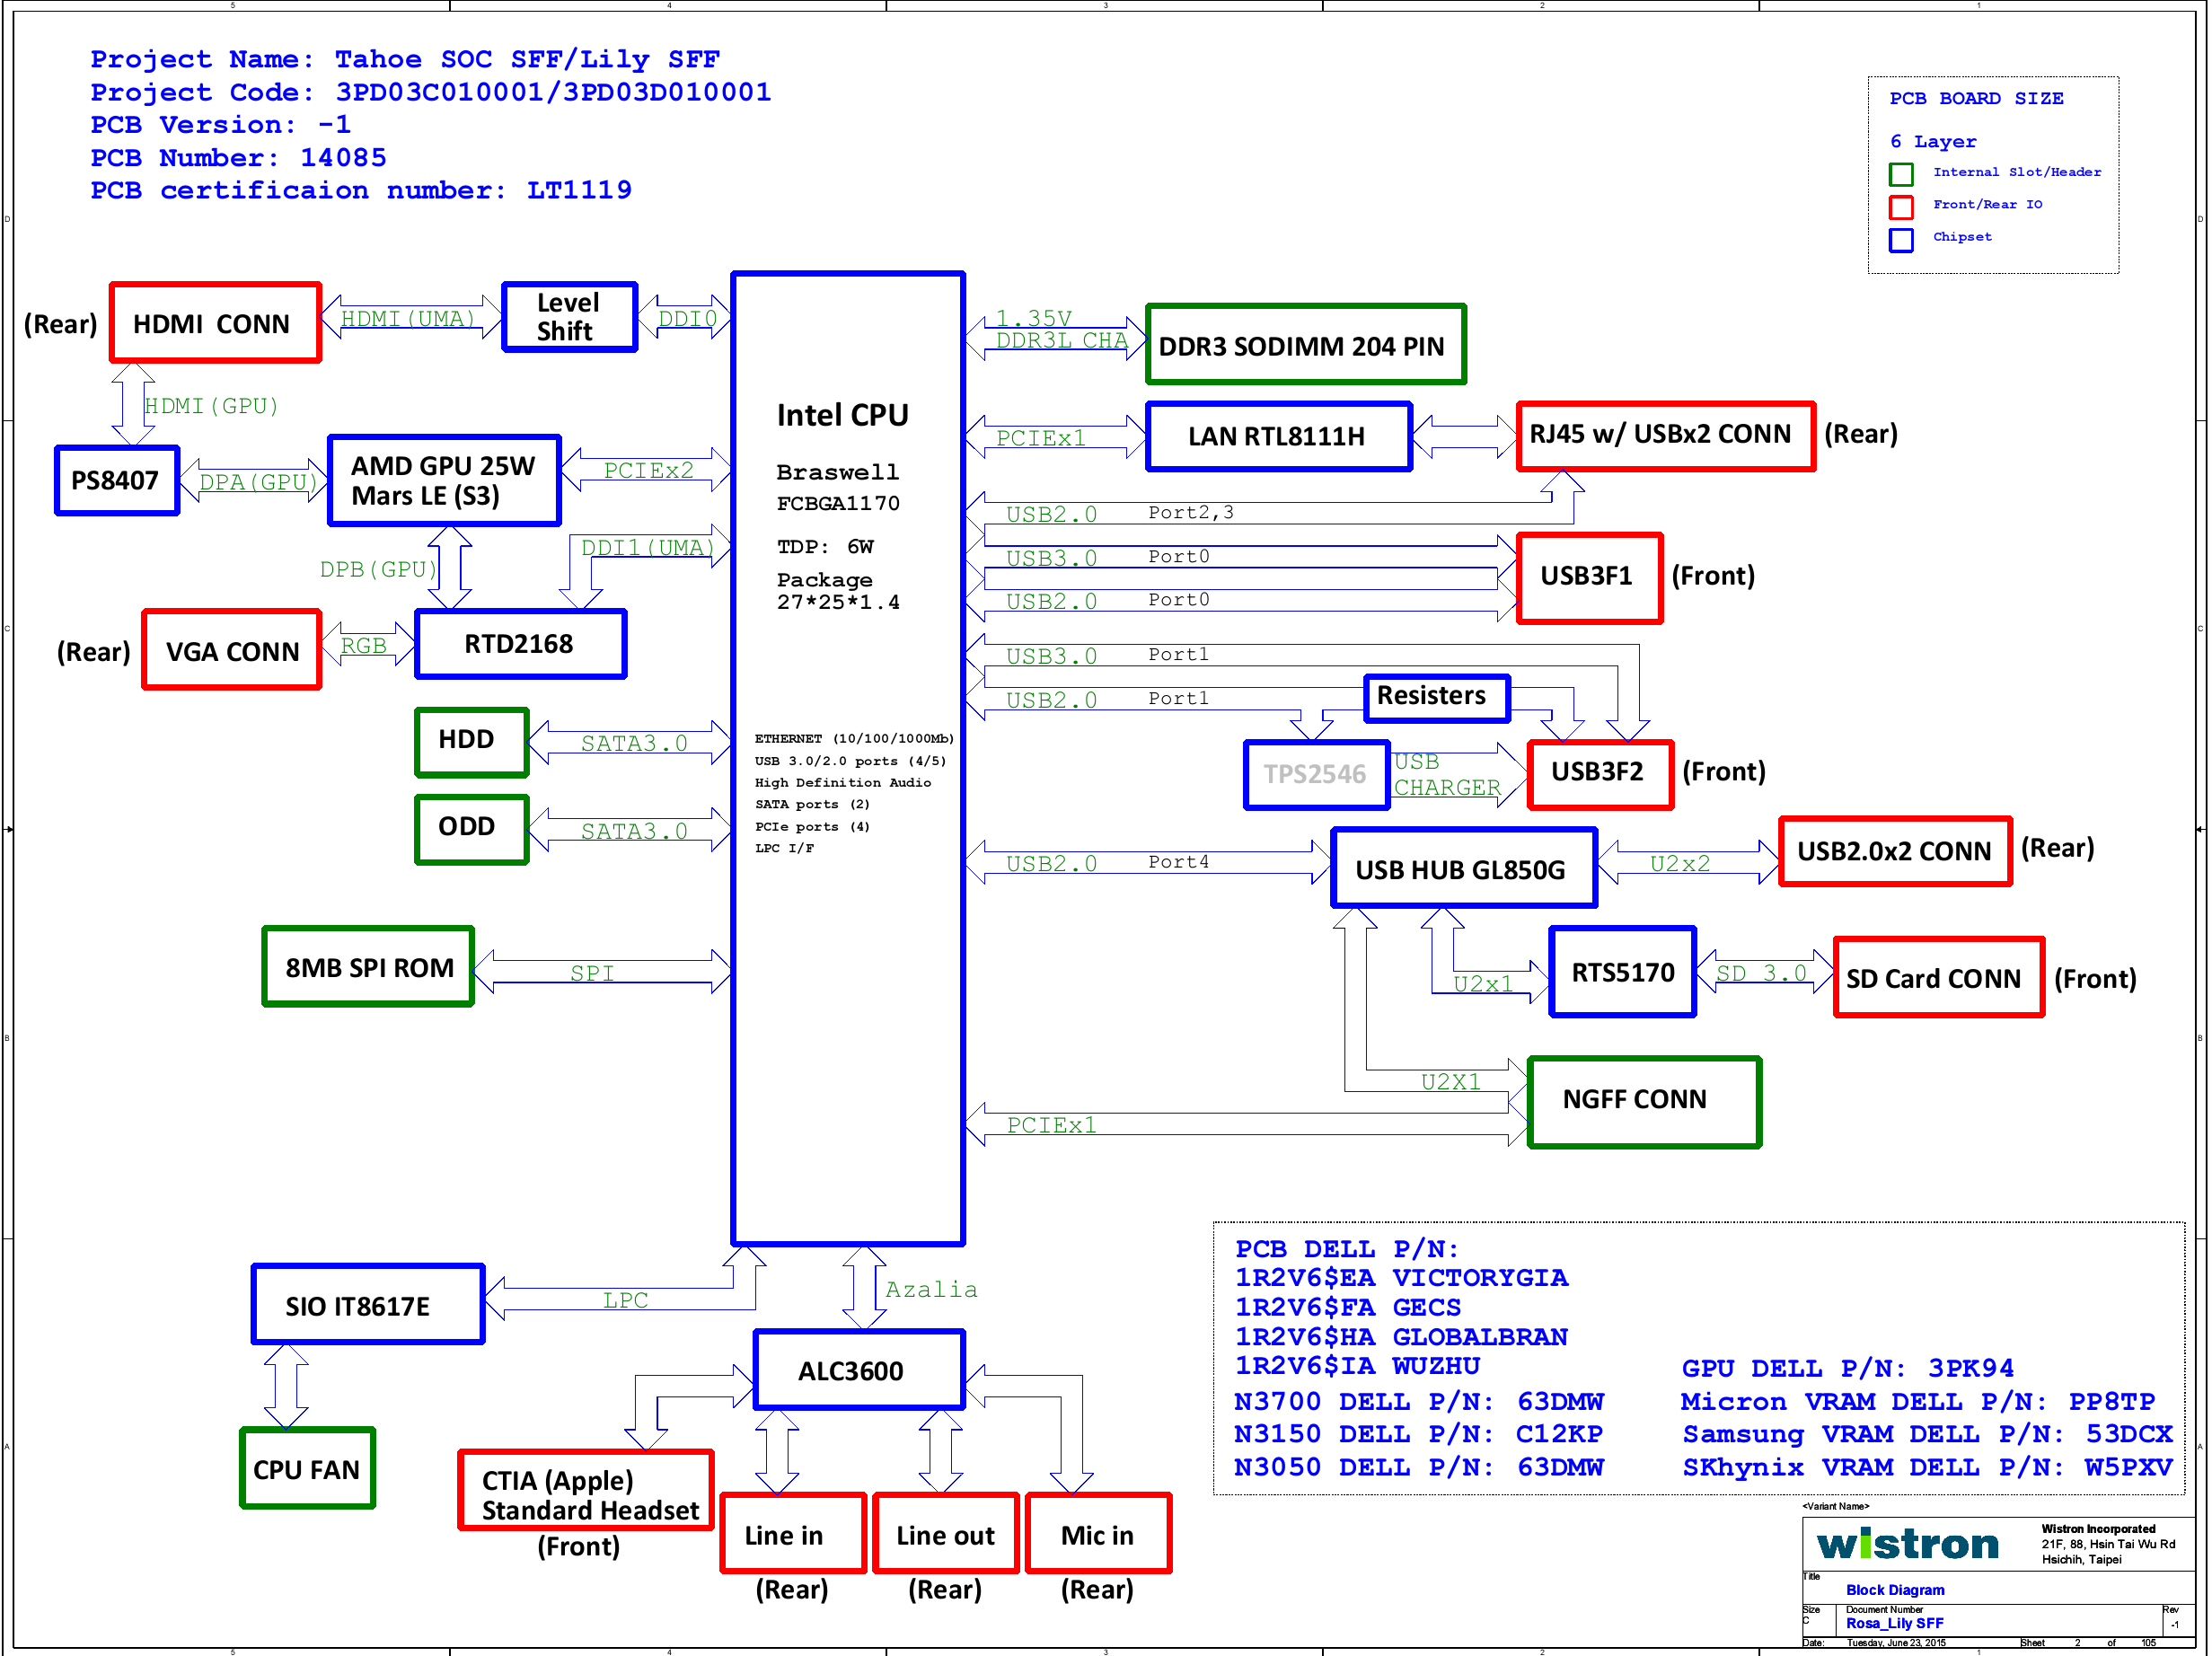2212x1656 pixels.
Task: Click the USB HUB GL850G block
Action: pyautogui.click(x=1463, y=868)
